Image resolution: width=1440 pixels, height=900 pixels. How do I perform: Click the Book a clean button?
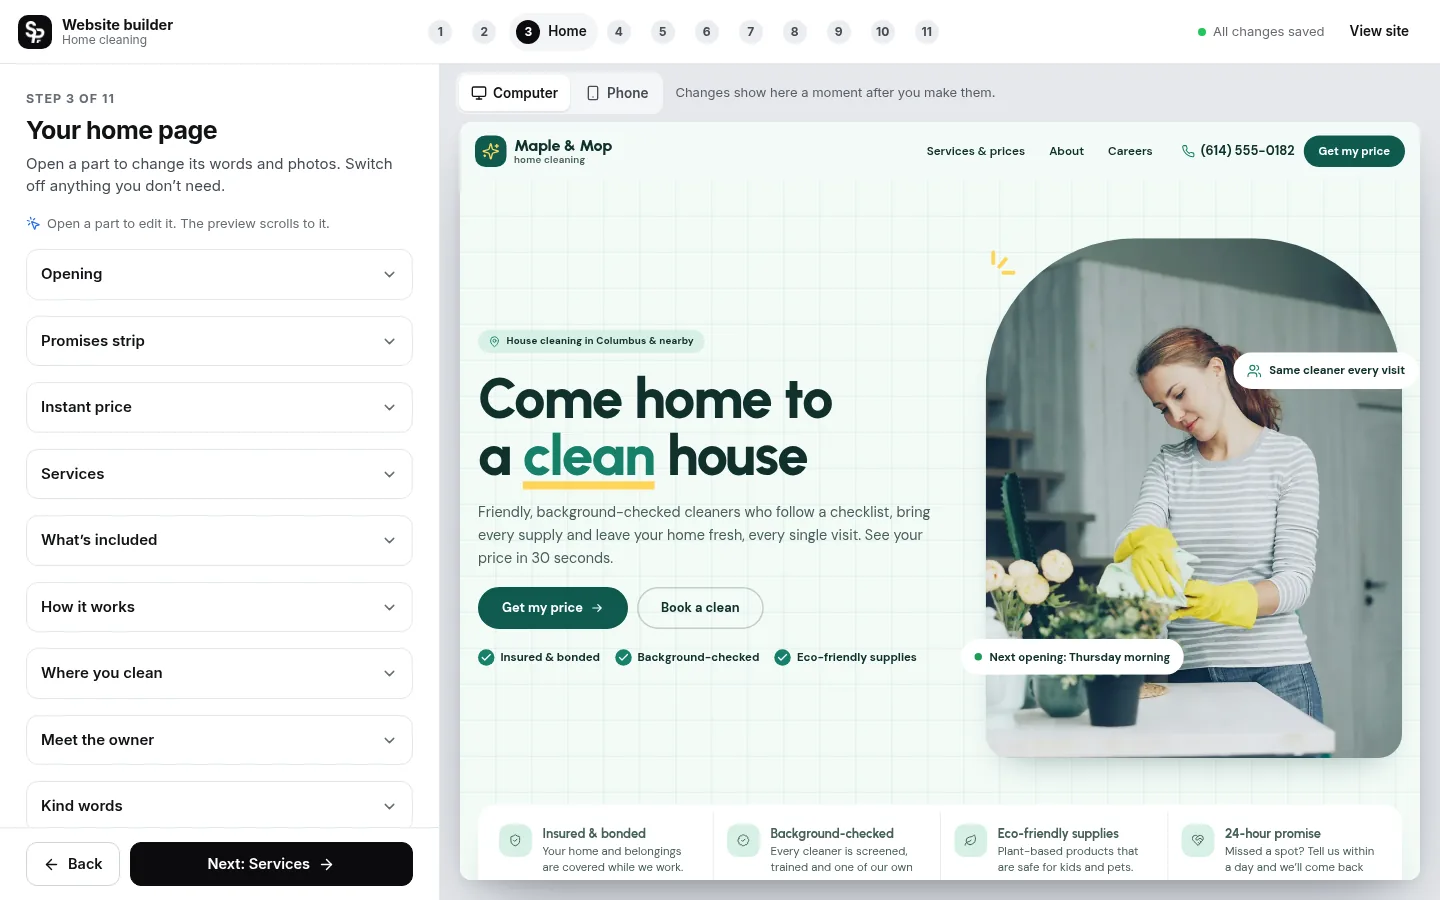point(700,608)
